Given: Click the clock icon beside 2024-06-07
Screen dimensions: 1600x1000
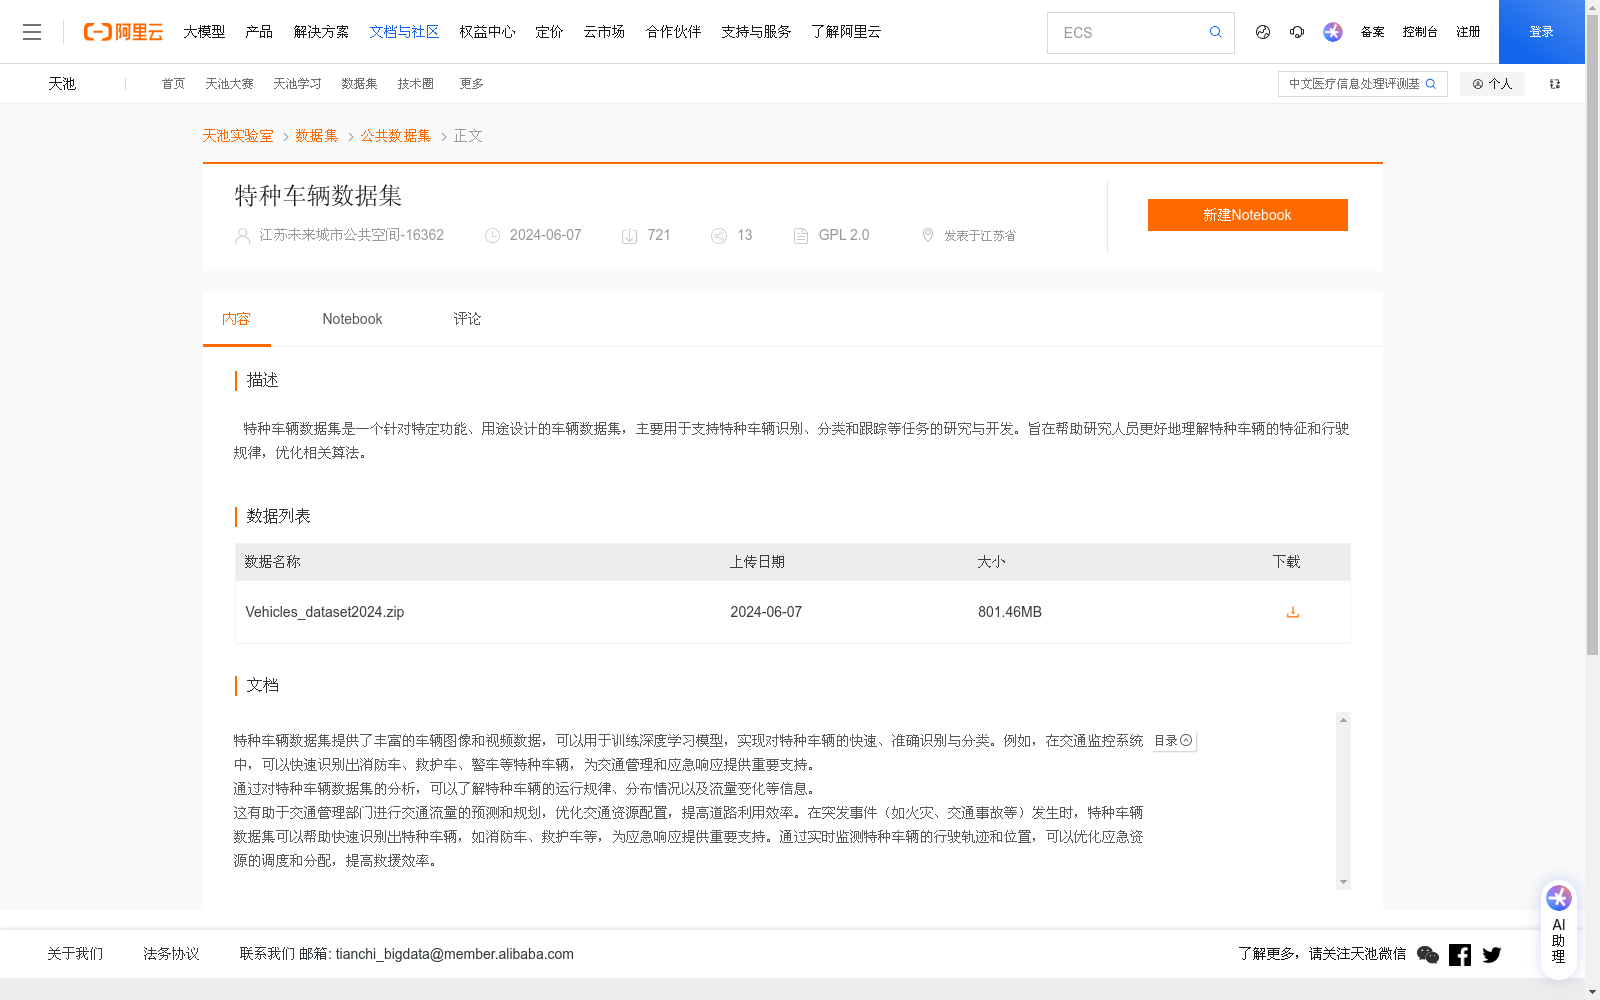Looking at the screenshot, I should (x=492, y=236).
